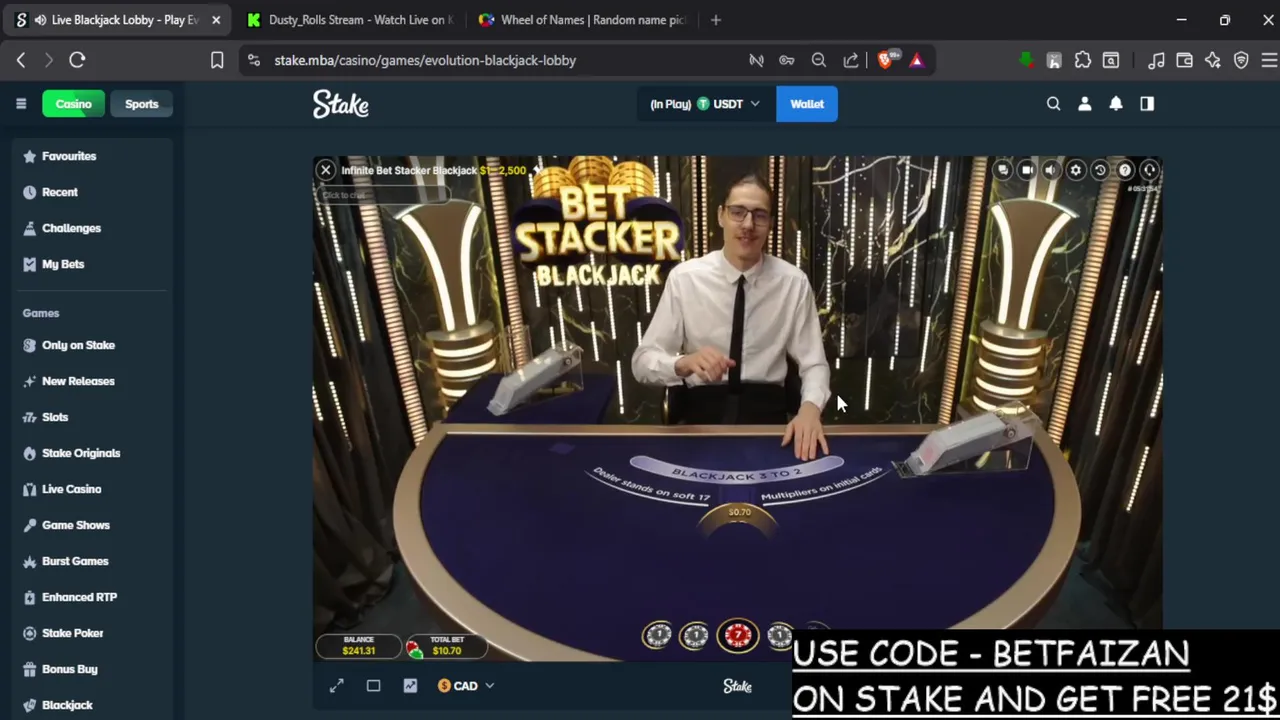This screenshot has width=1280, height=720.
Task: Switch to Dusty_Rolls Stream tab
Action: (x=349, y=20)
